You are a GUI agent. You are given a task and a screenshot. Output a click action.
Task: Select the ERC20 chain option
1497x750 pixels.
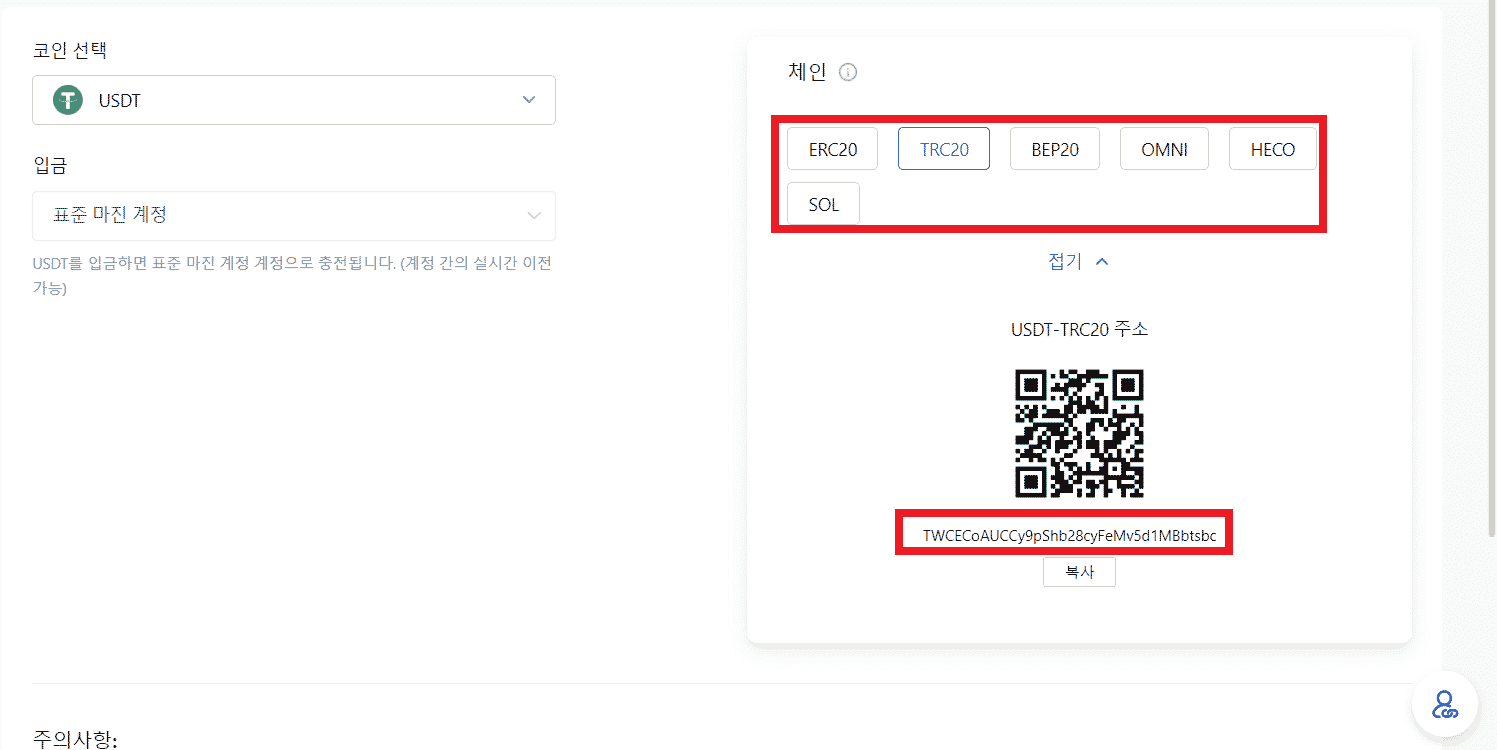coord(832,148)
